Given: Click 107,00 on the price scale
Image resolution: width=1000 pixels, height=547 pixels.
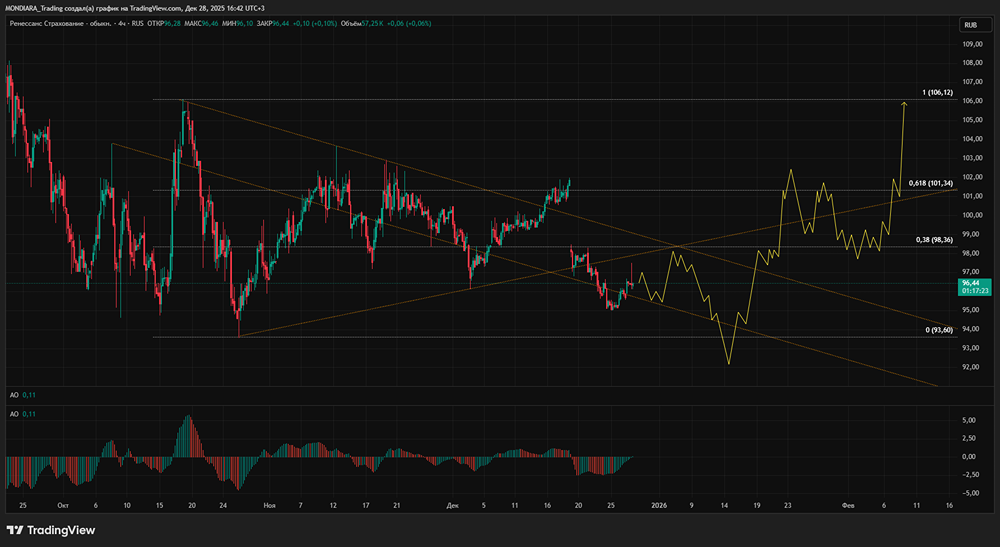Looking at the screenshot, I should tap(972, 82).
